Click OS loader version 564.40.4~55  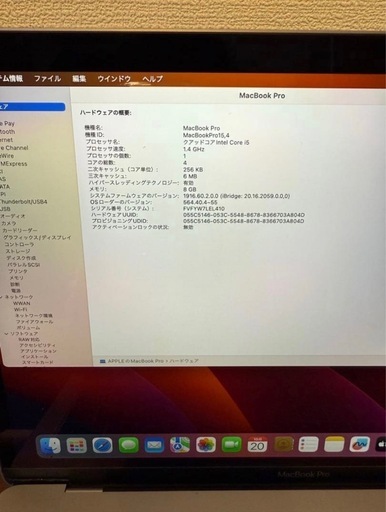[200, 202]
